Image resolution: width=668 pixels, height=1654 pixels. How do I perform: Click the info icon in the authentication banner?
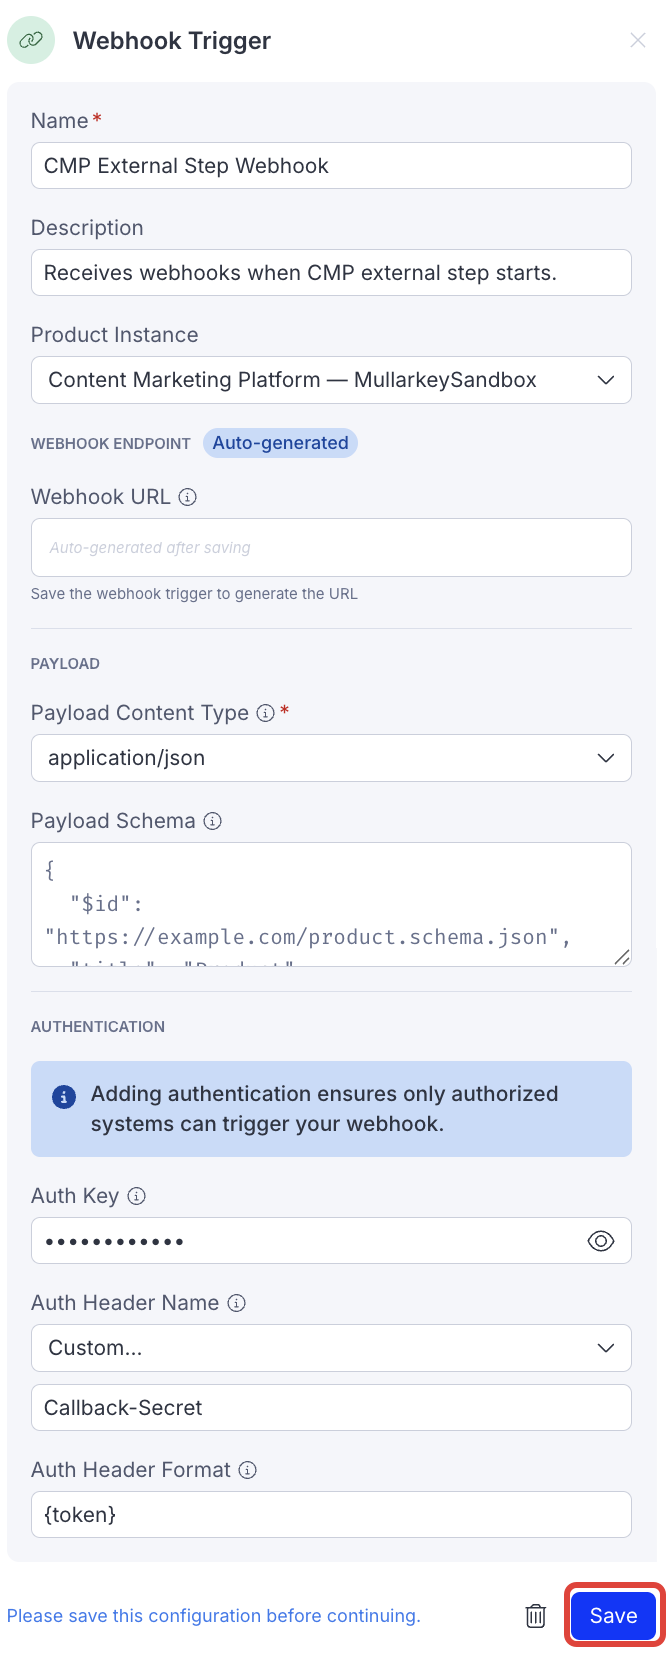(x=63, y=1096)
